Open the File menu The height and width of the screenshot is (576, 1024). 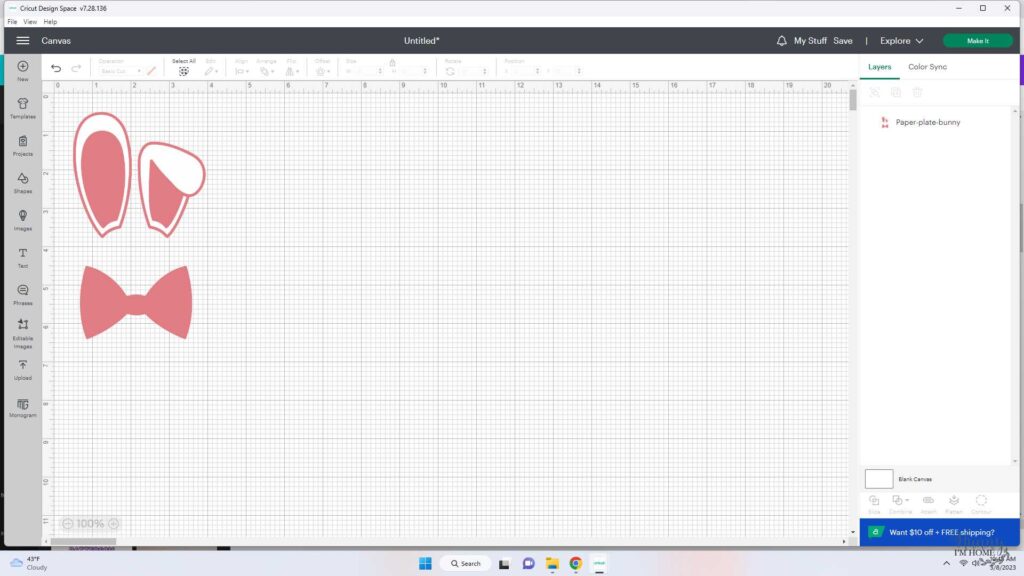pos(12,22)
